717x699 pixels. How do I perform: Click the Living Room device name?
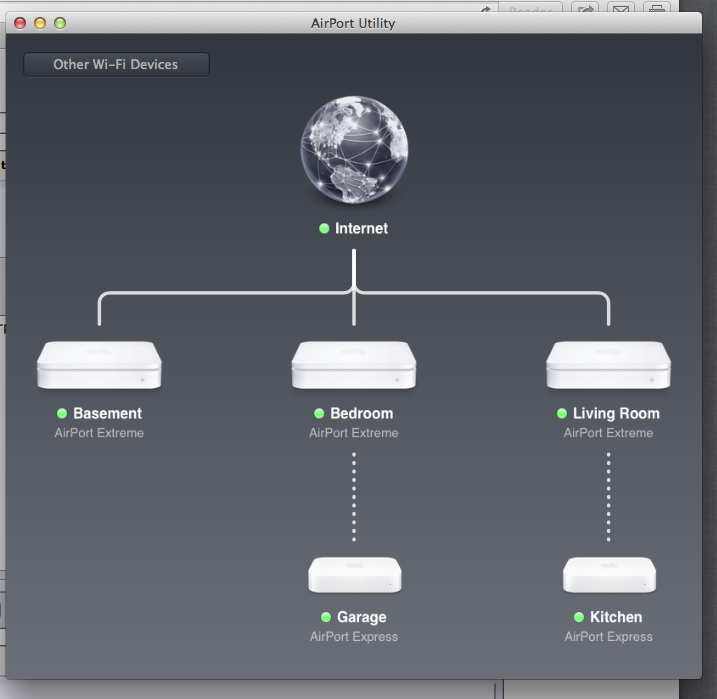click(616, 413)
